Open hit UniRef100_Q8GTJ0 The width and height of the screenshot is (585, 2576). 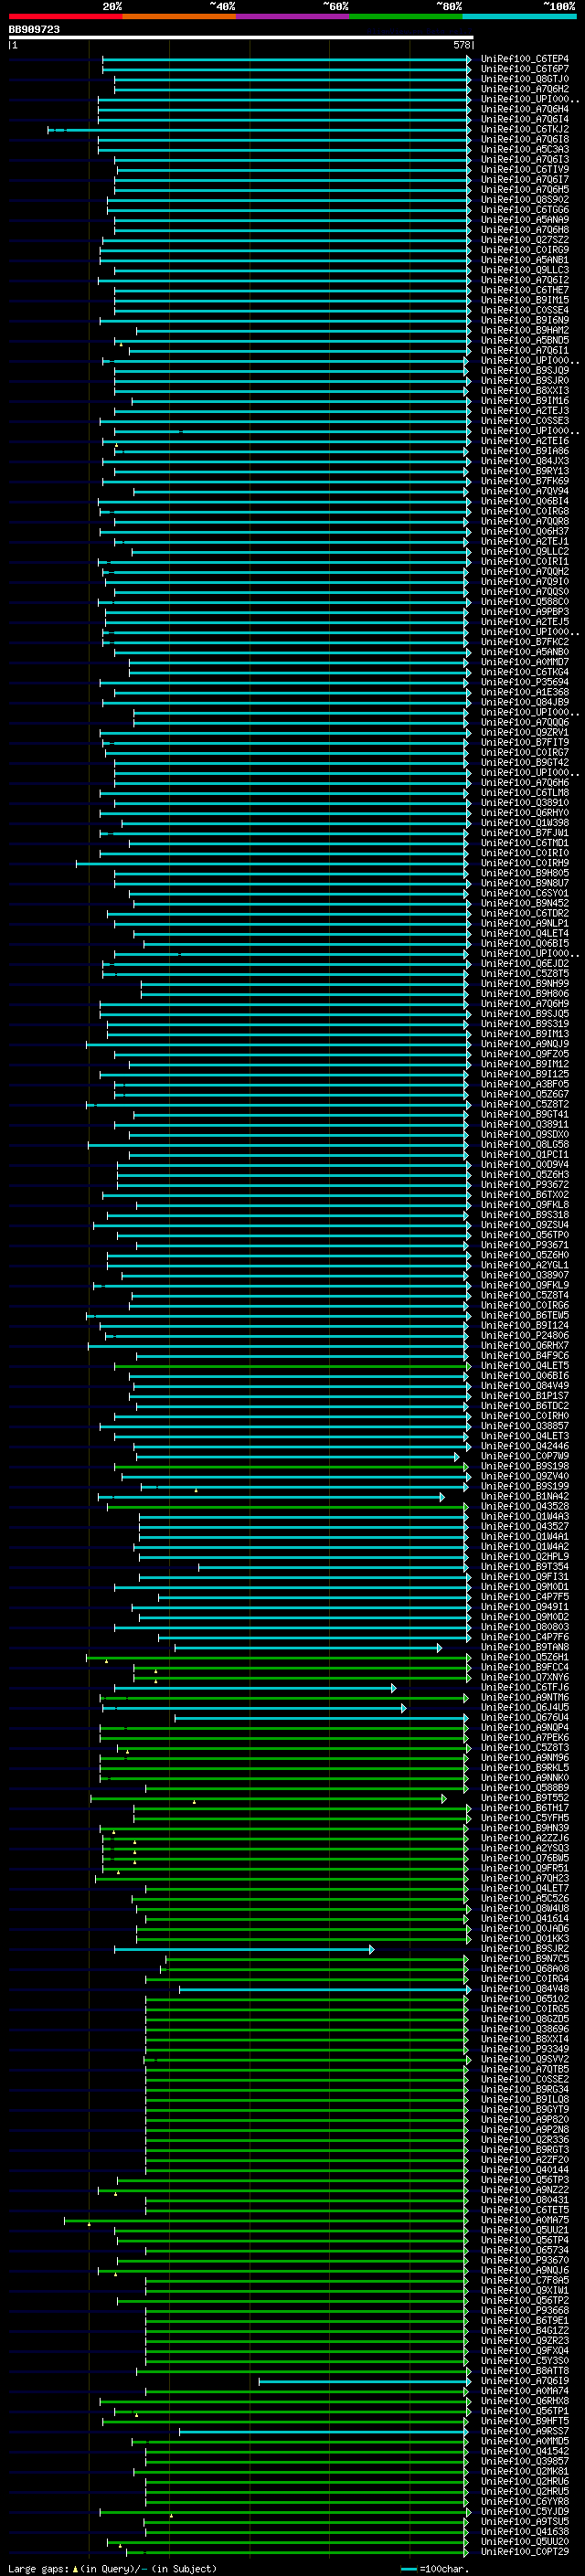(525, 79)
